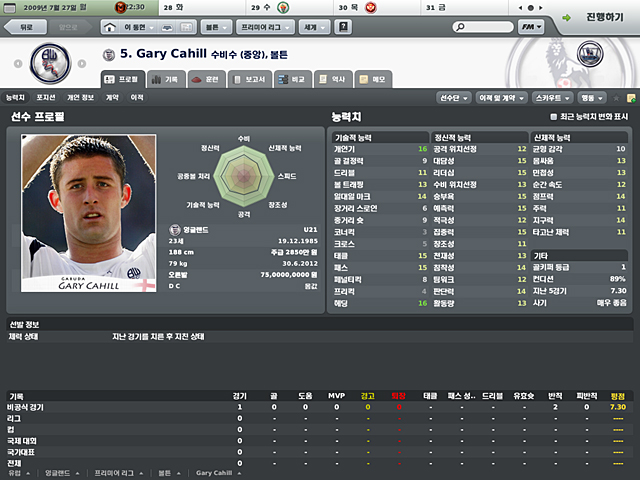The height and width of the screenshot is (480, 640).
Task: Click the help question mark icon
Action: coord(343,27)
